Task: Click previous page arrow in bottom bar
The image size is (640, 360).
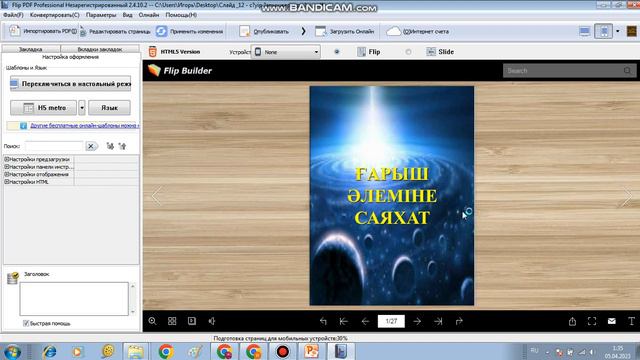Action: (365, 321)
